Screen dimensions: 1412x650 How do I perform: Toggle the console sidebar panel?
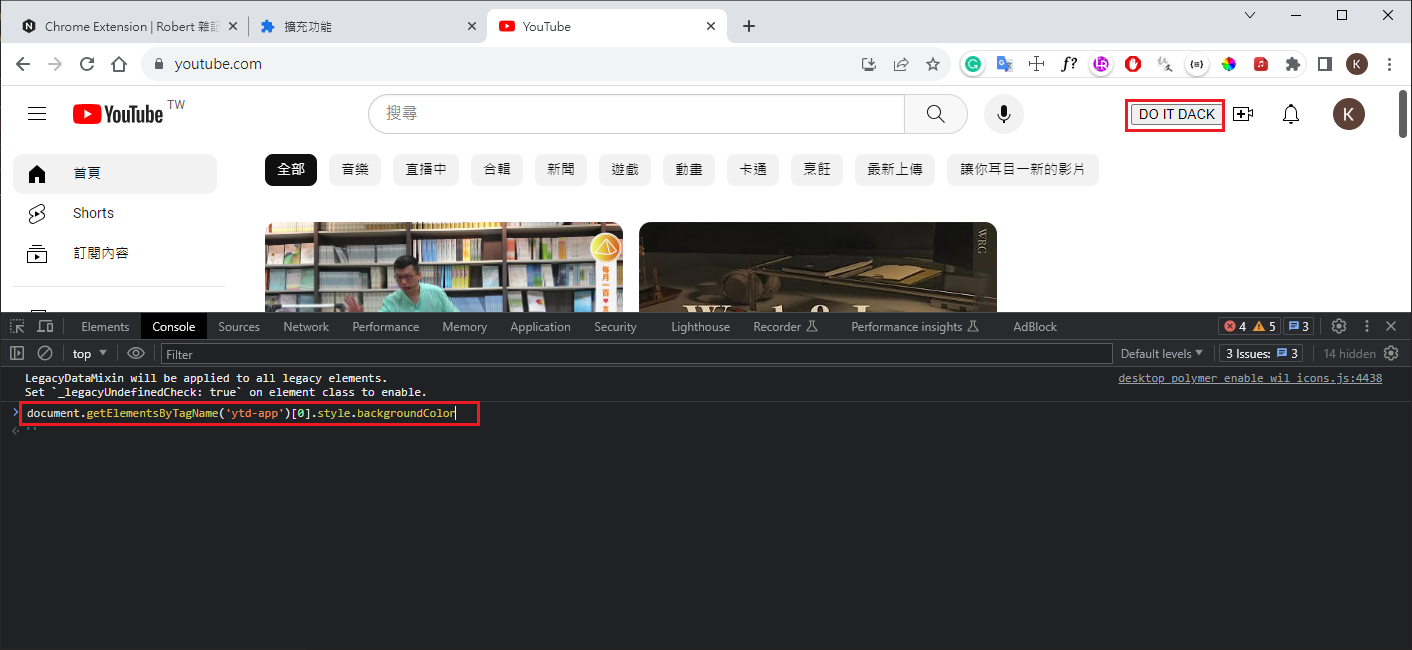(x=17, y=353)
